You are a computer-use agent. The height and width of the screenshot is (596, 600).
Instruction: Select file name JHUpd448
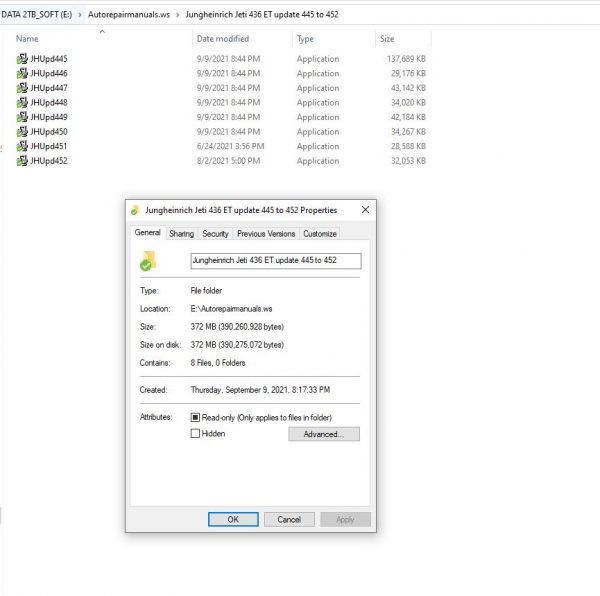[x=49, y=103]
